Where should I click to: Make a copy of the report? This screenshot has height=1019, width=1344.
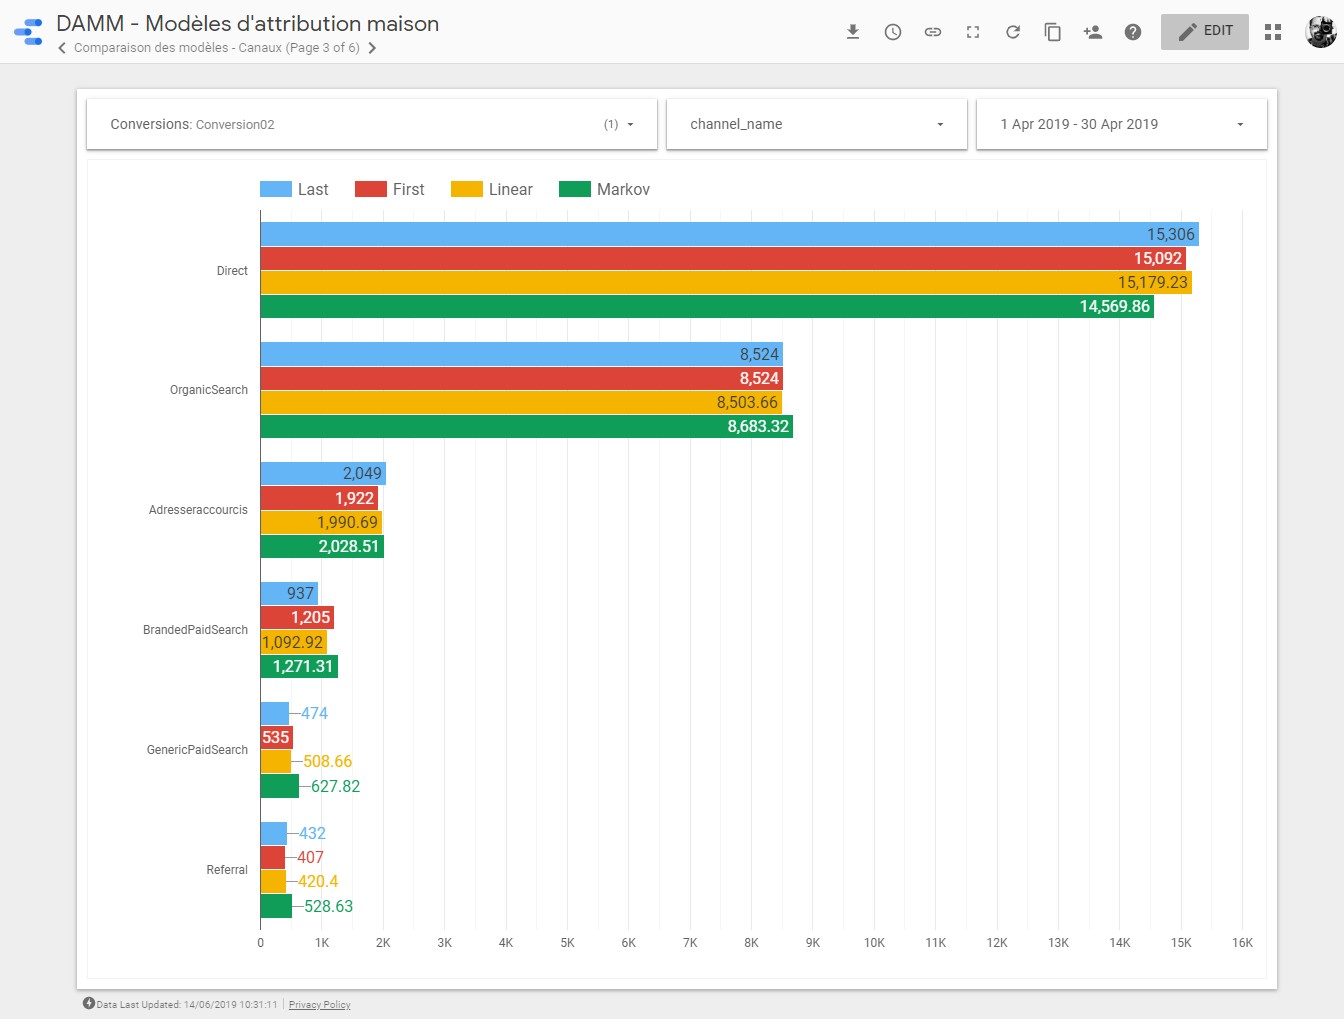[x=1053, y=32]
